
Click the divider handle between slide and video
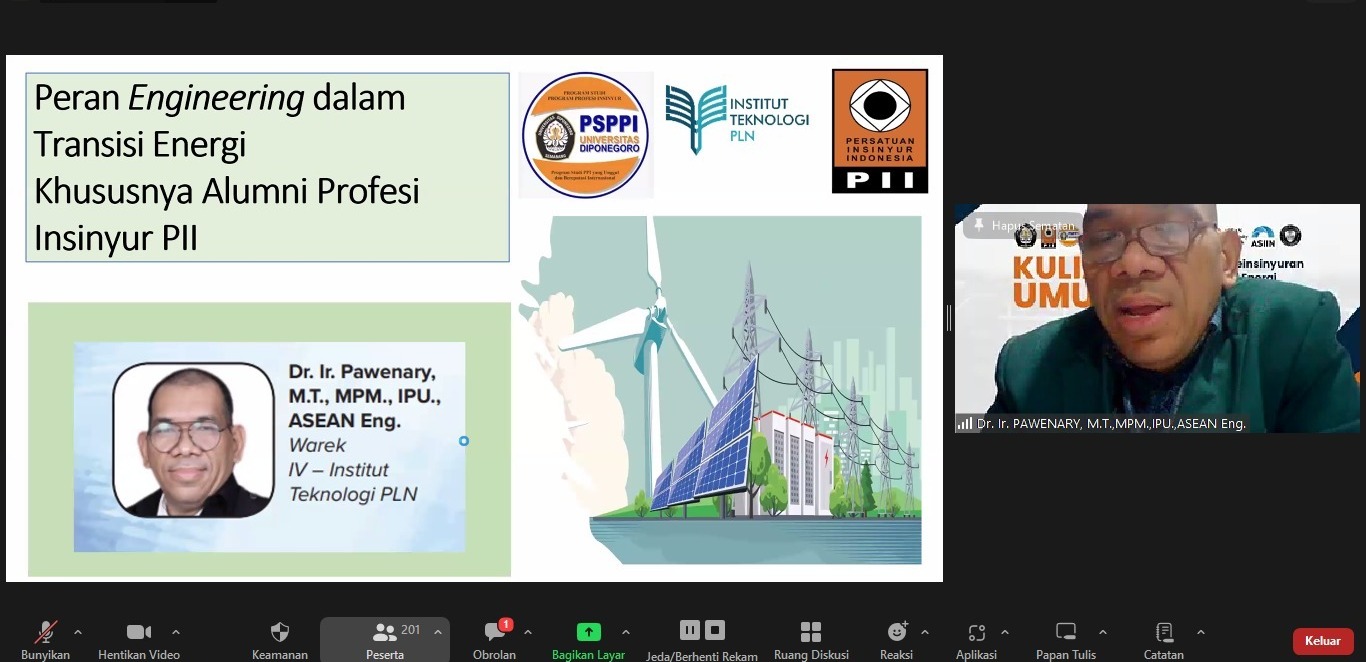[x=949, y=318]
